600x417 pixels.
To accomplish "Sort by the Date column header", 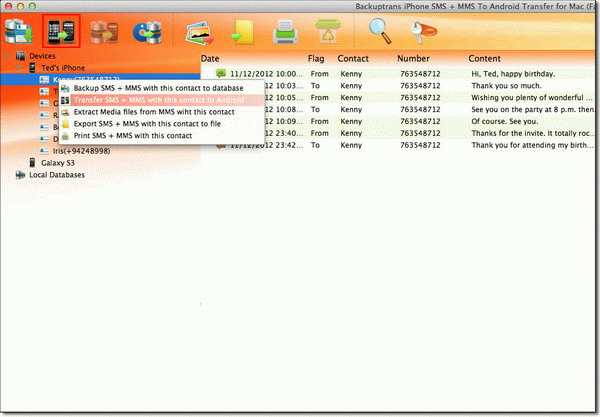I will point(210,59).
